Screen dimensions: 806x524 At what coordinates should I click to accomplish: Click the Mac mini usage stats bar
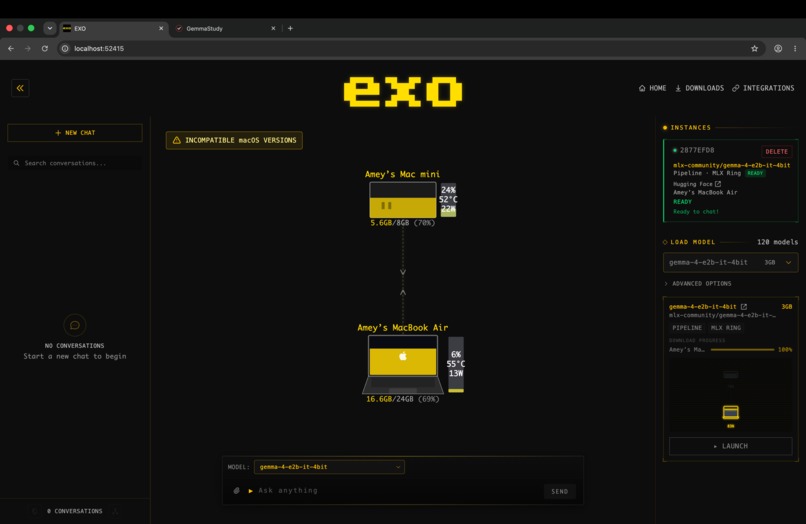coord(448,200)
